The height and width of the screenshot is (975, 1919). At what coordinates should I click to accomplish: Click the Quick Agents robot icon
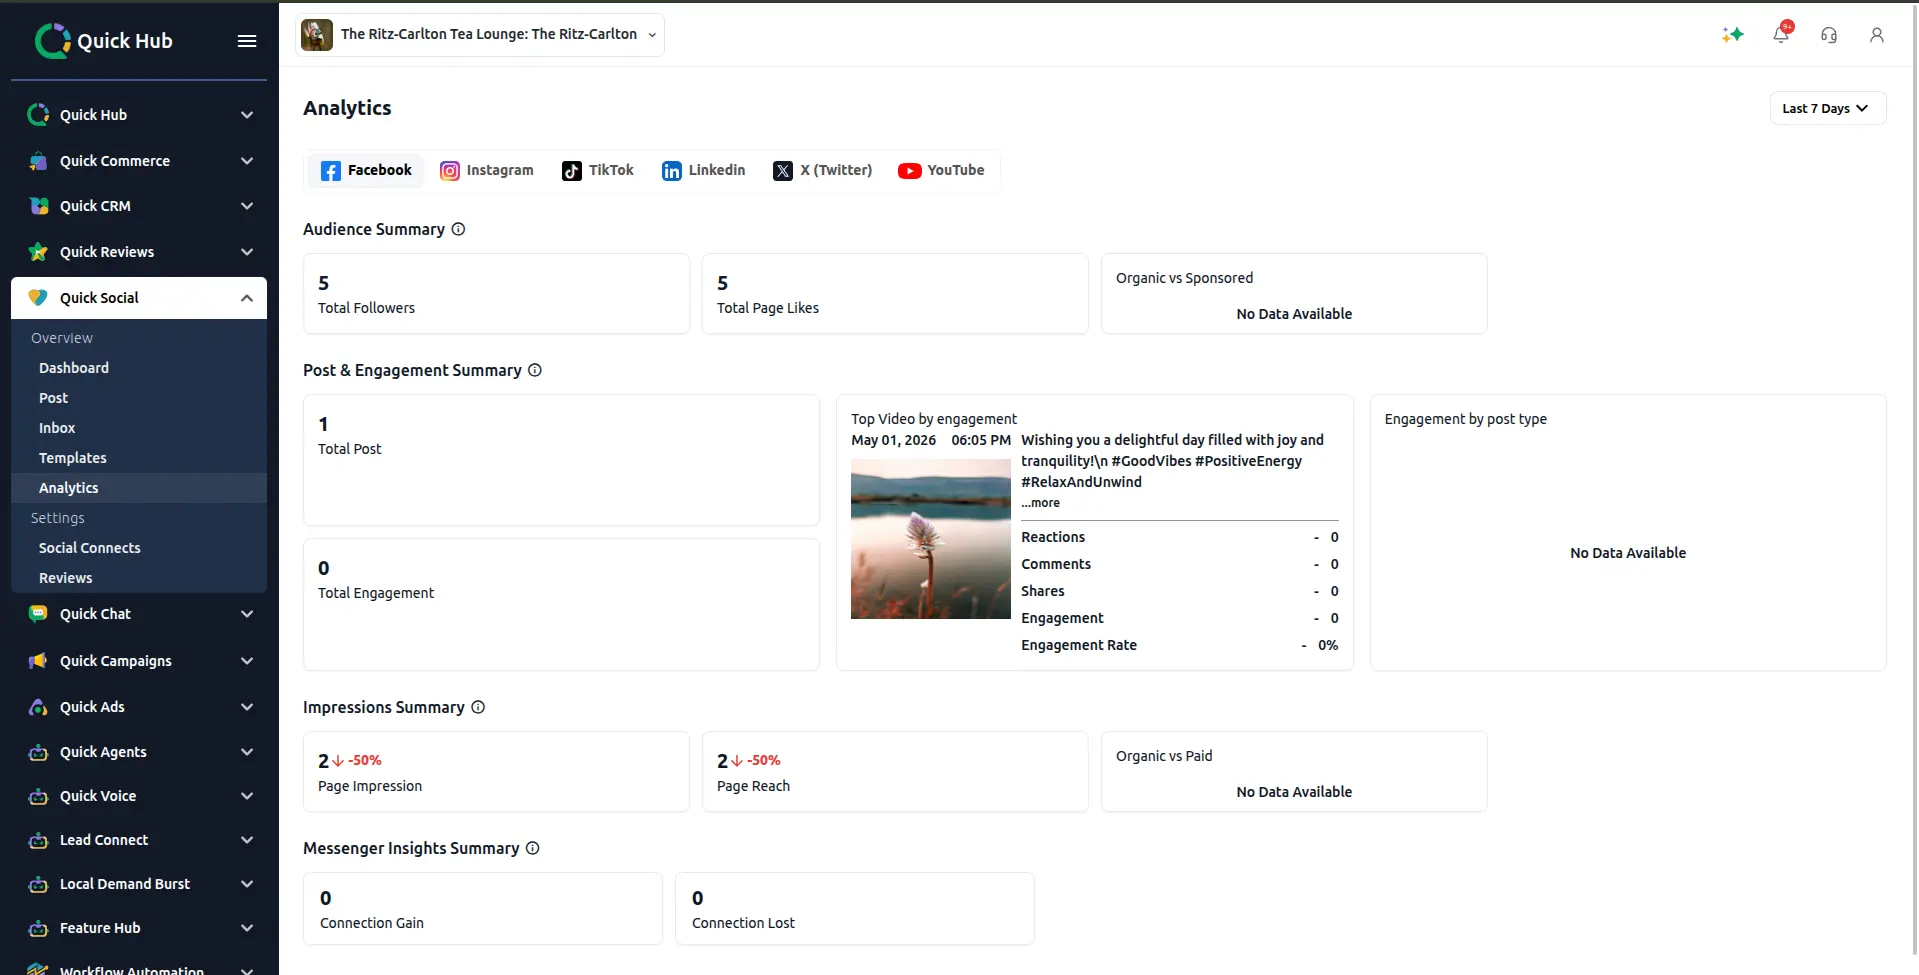click(x=38, y=752)
